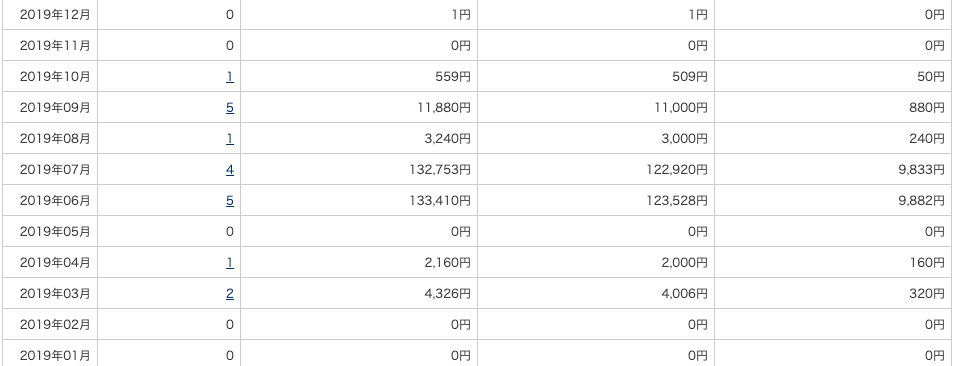
Task: Select the 11,880円 cell for 2019年09月
Action: [x=359, y=108]
